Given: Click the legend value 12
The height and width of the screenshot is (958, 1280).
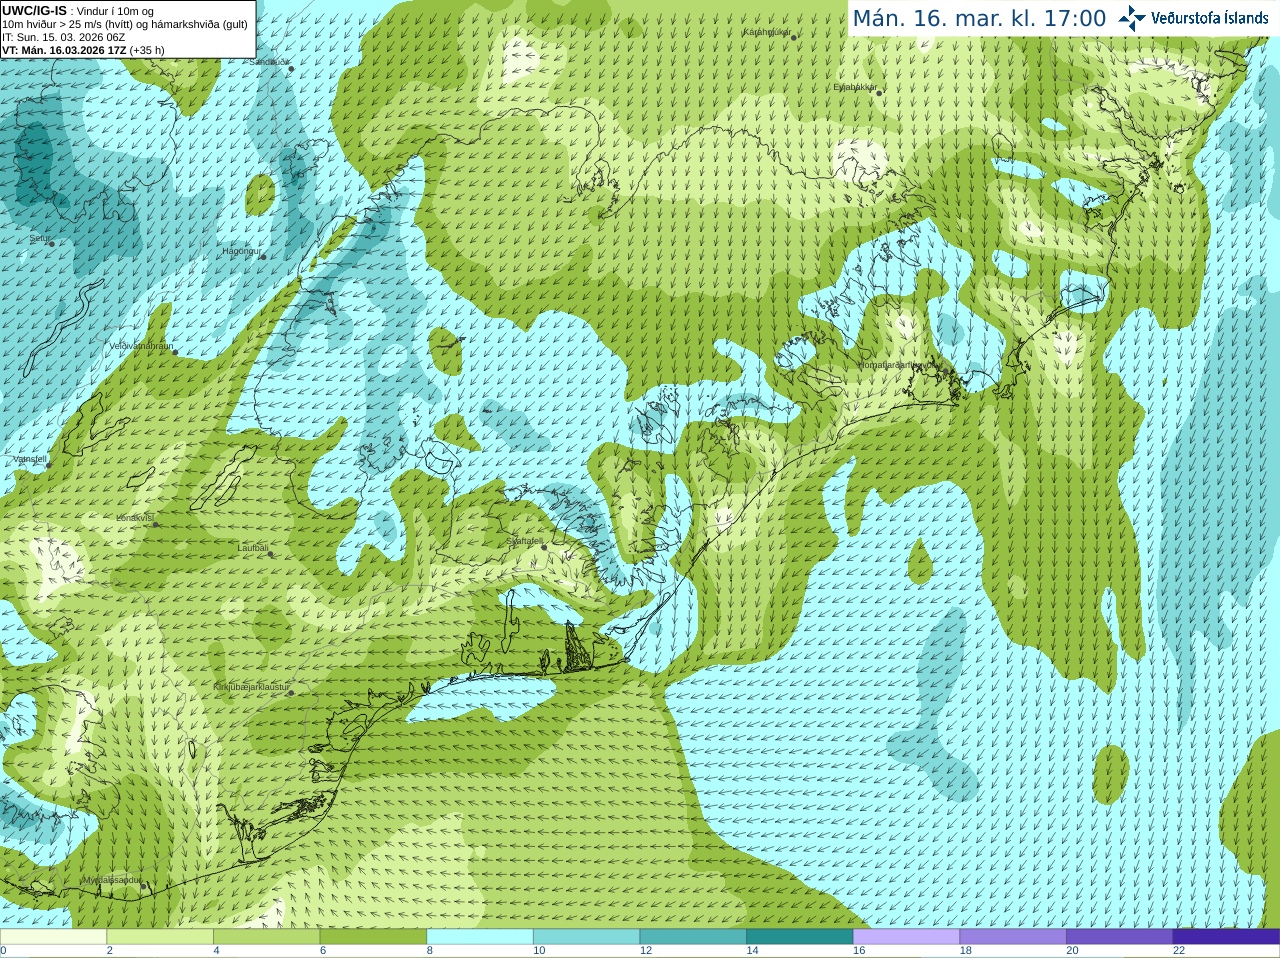Looking at the screenshot, I should click(x=646, y=951).
